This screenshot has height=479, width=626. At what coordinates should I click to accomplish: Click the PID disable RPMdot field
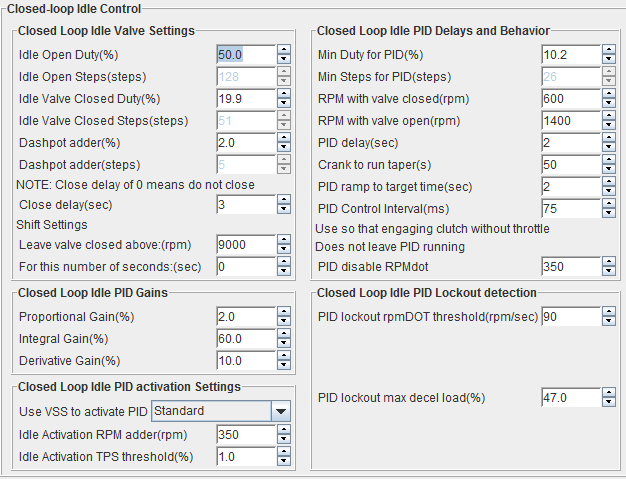[x=571, y=267]
